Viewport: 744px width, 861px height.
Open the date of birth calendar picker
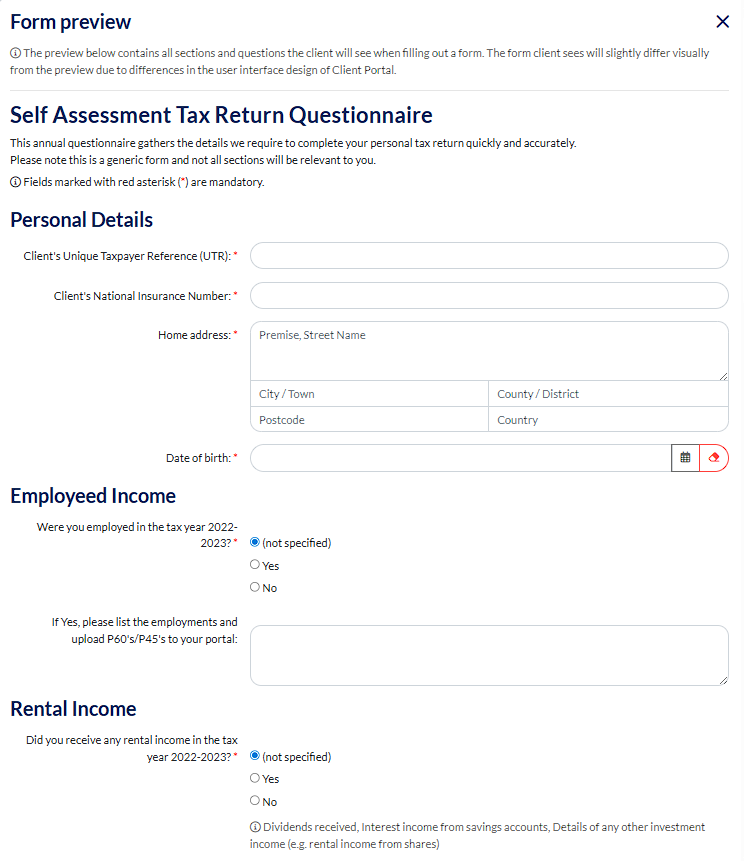(x=685, y=458)
